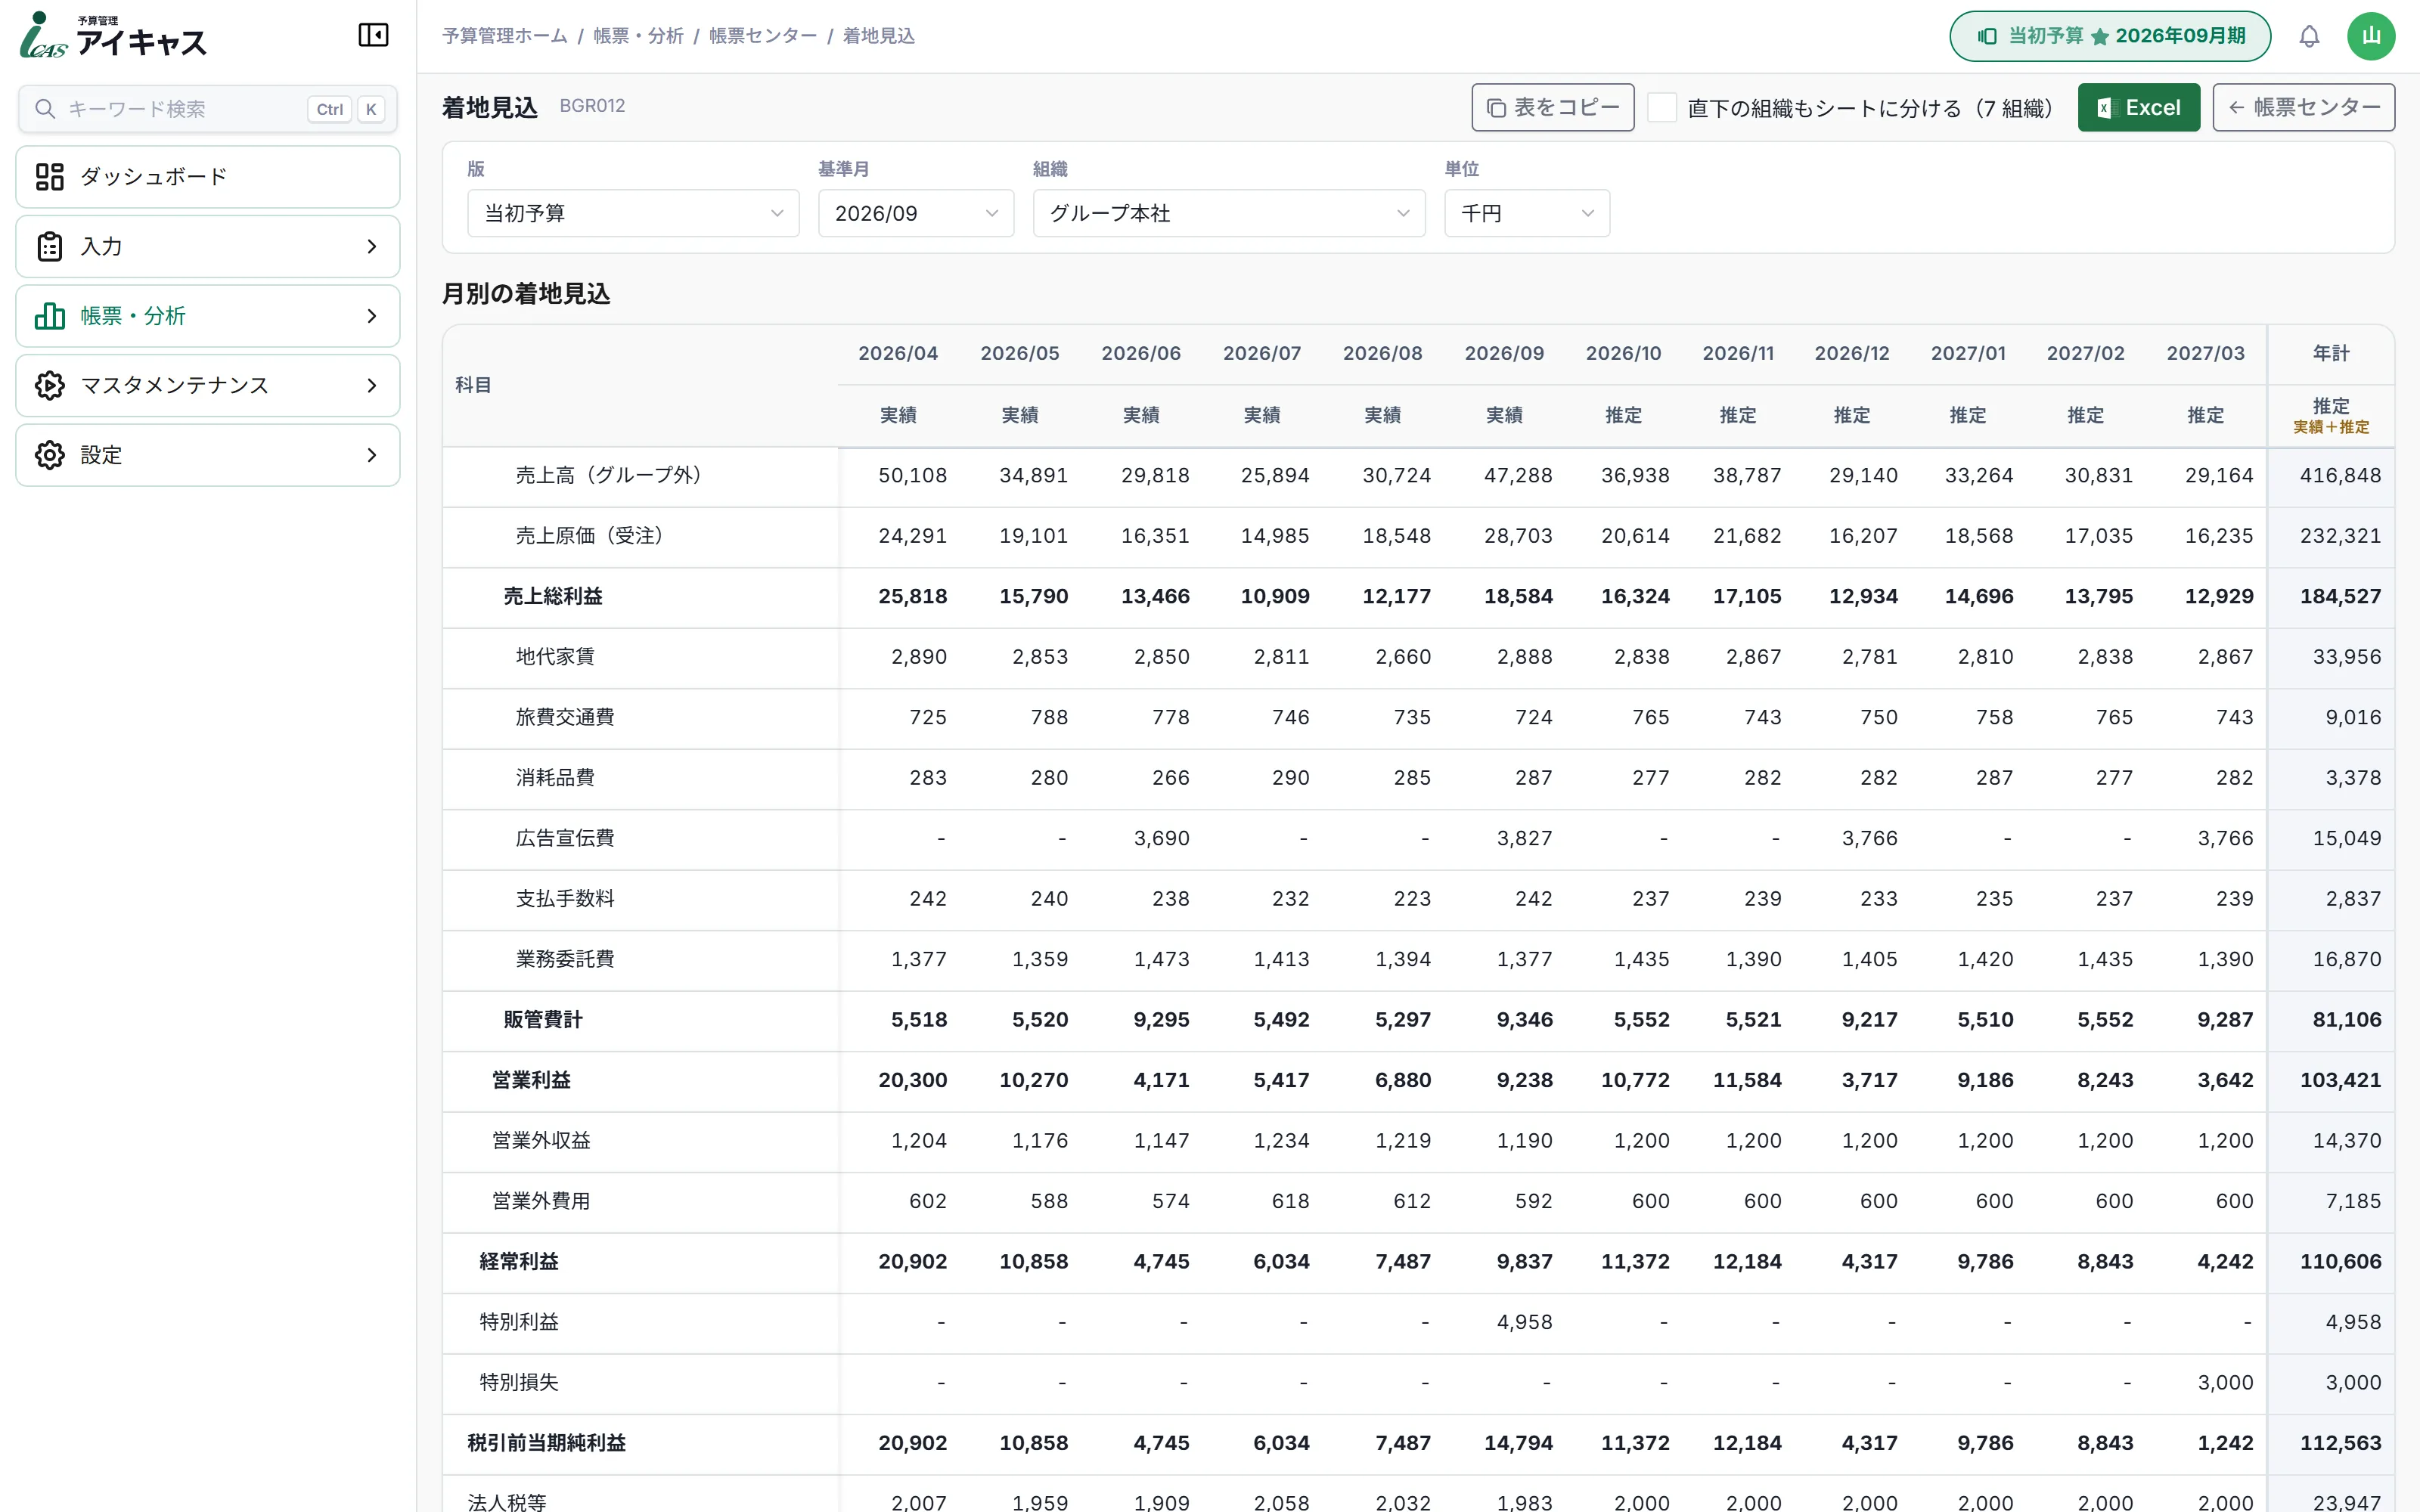Click the 年計 column header
Image resolution: width=2420 pixels, height=1512 pixels.
click(x=2330, y=353)
